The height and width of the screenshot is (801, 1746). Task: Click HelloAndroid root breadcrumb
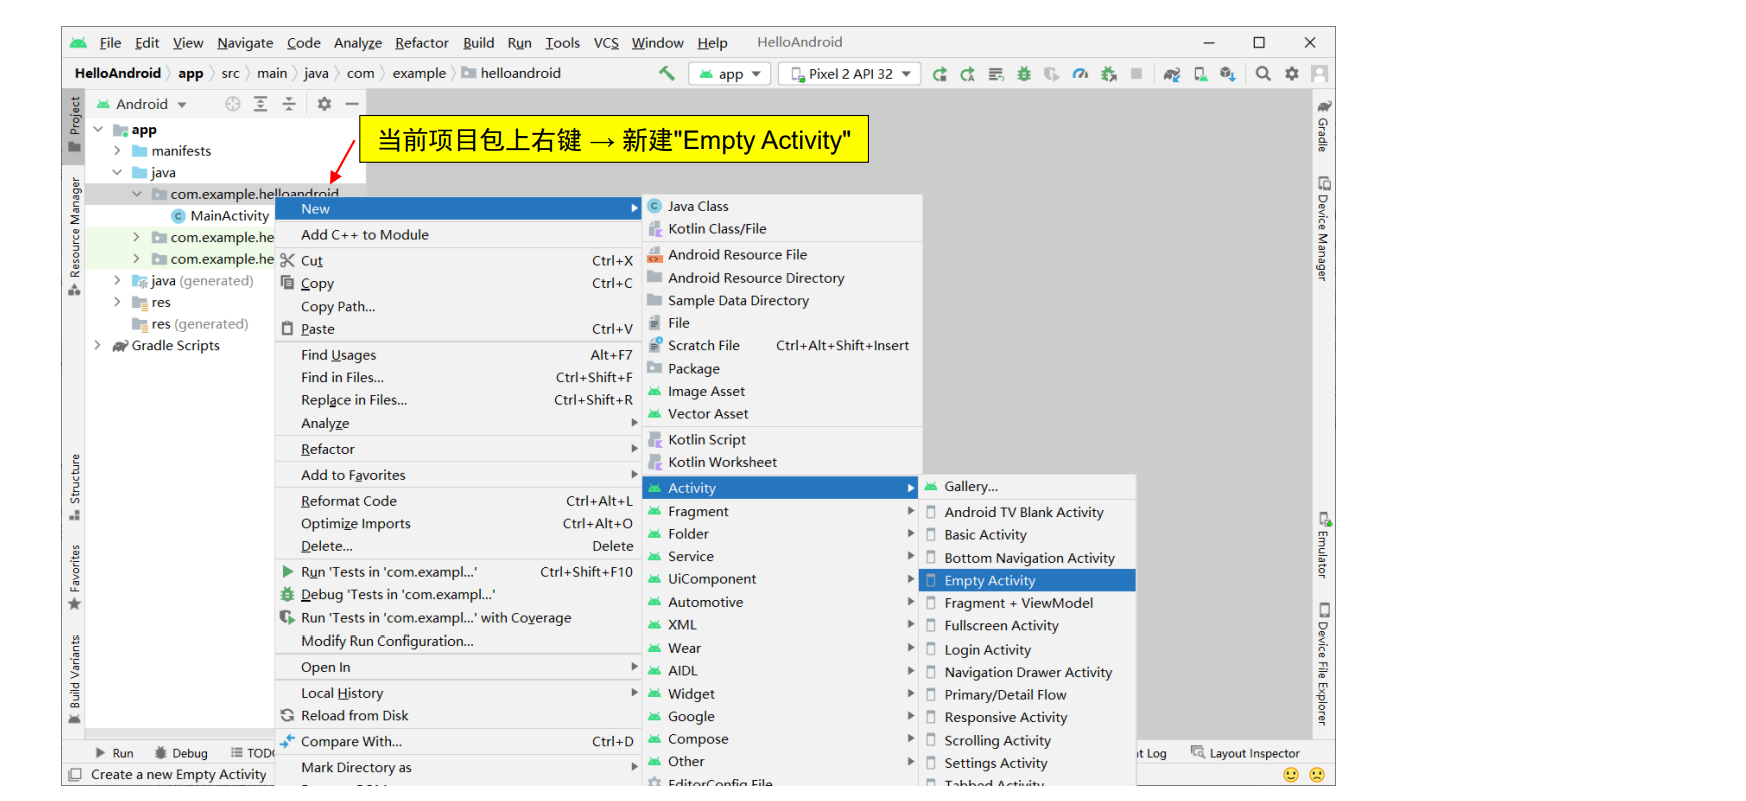click(x=117, y=73)
